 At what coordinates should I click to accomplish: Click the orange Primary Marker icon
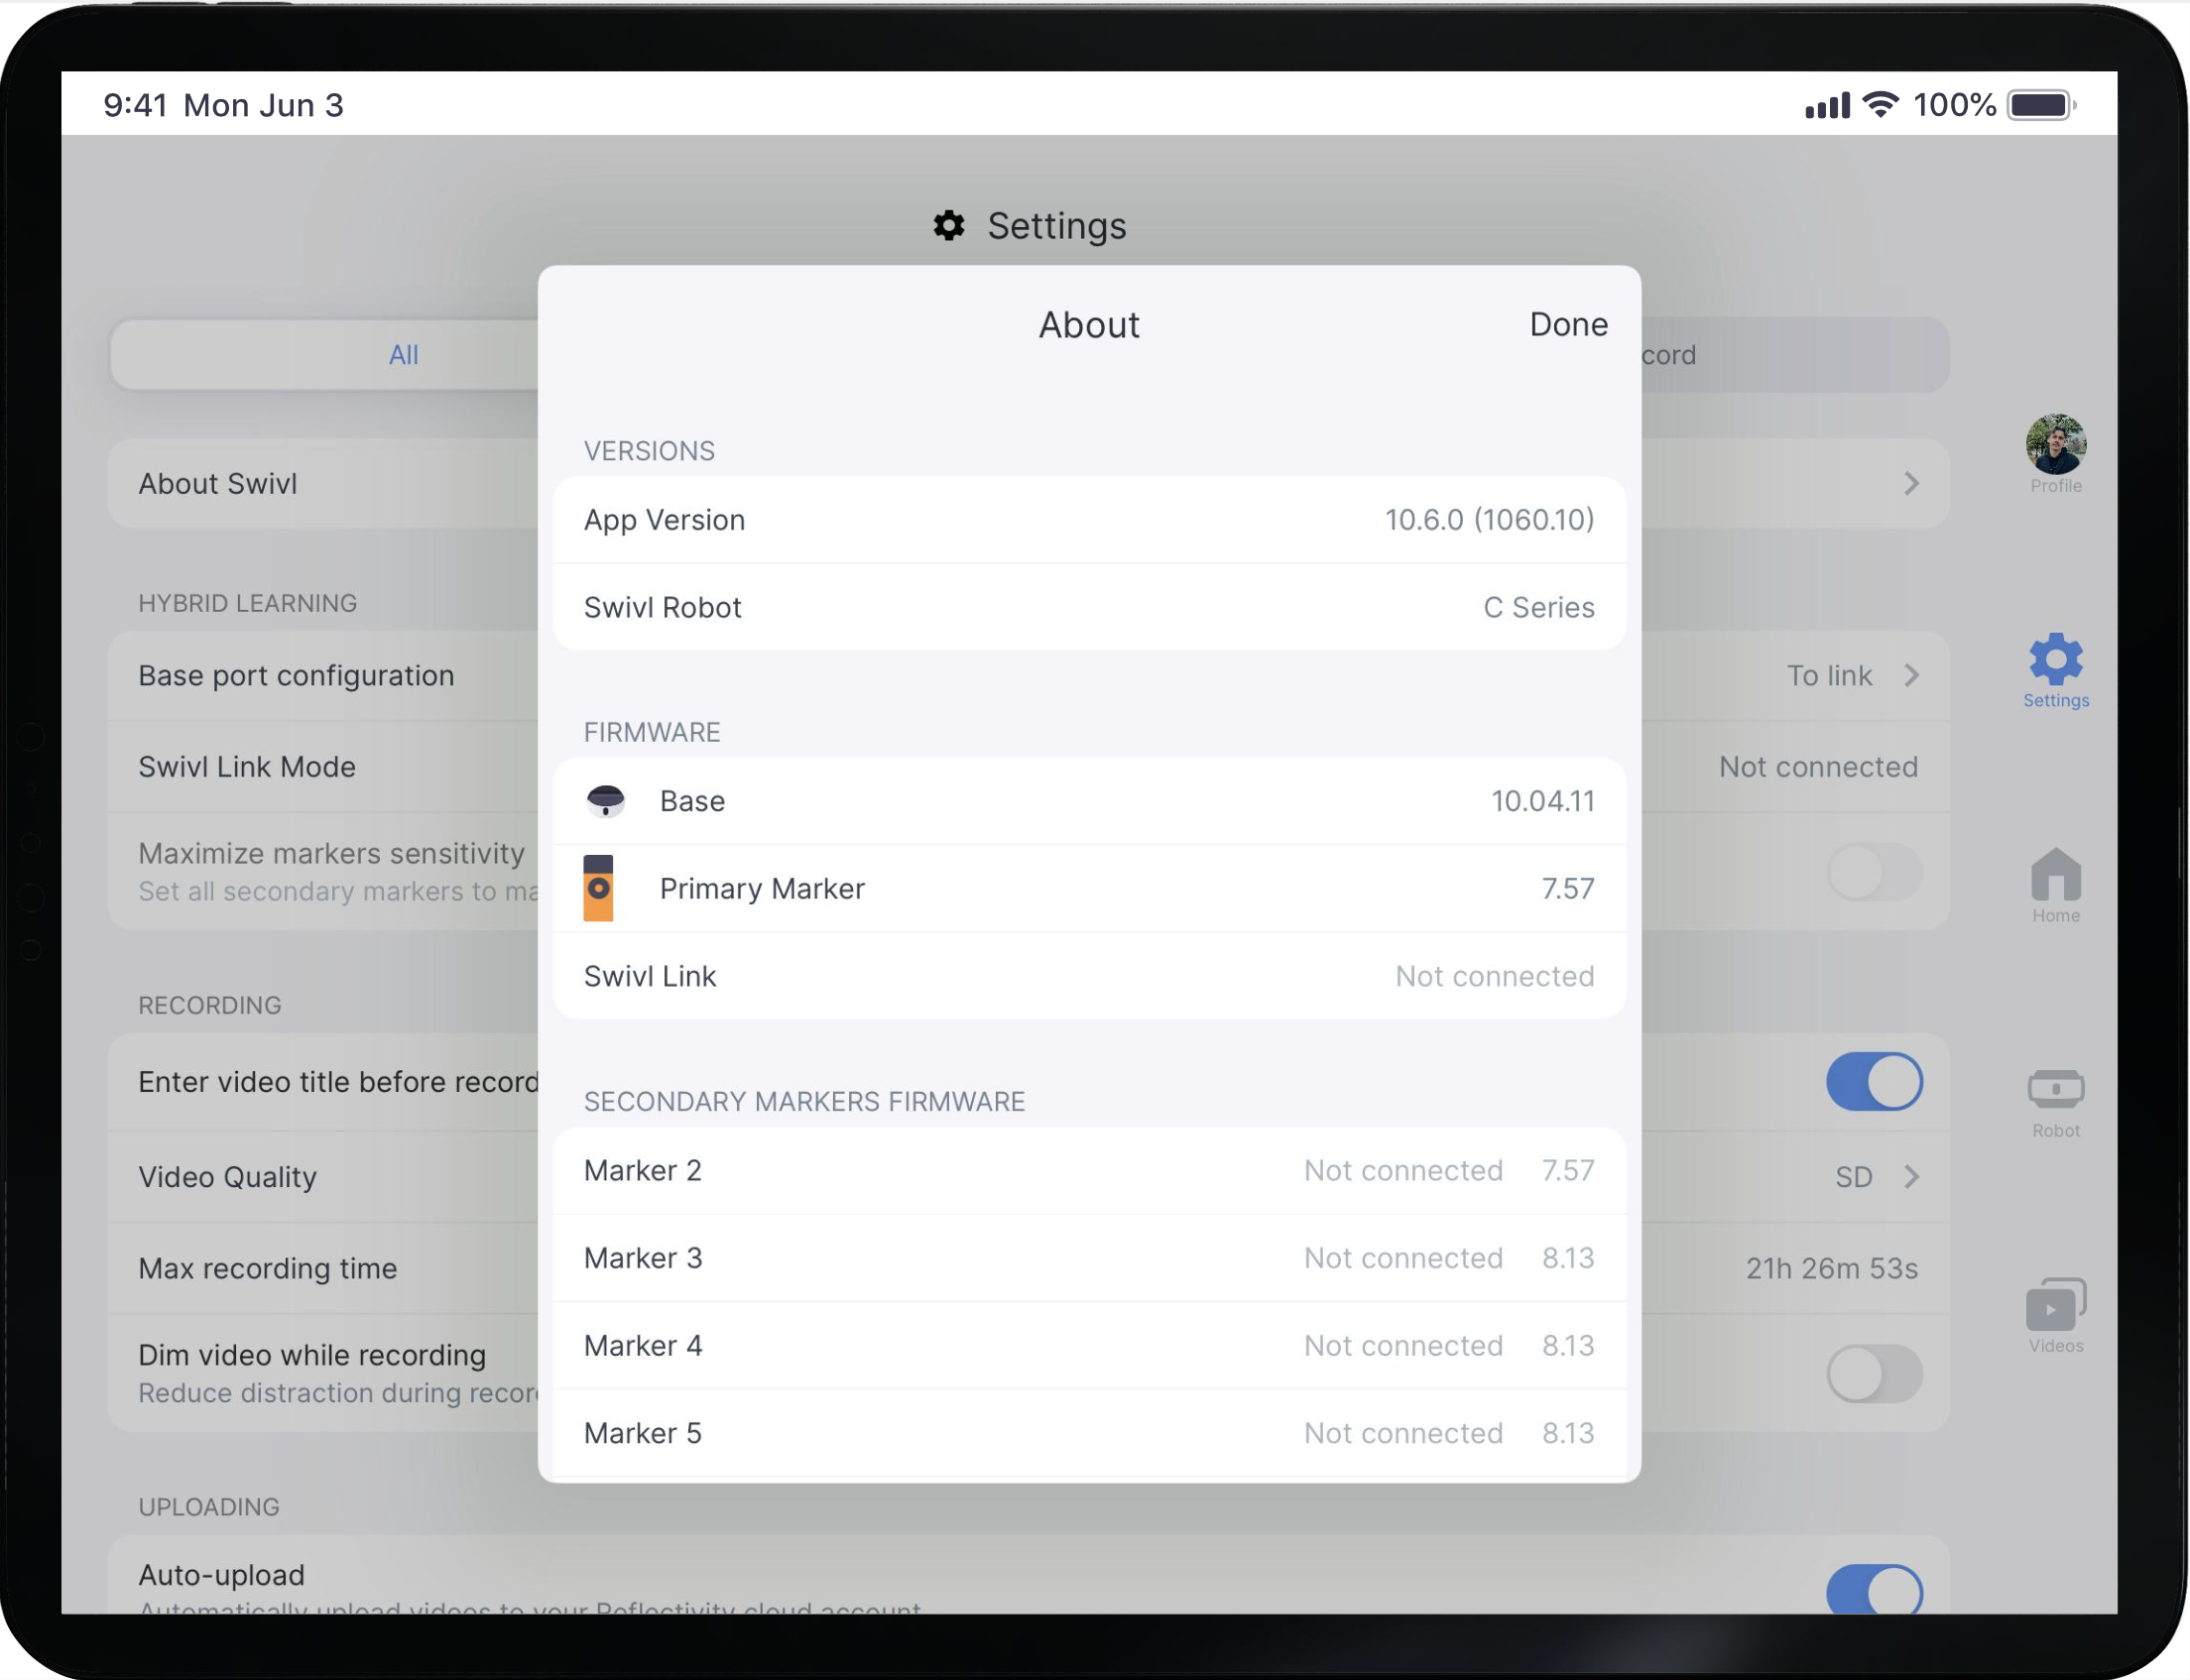tap(598, 888)
